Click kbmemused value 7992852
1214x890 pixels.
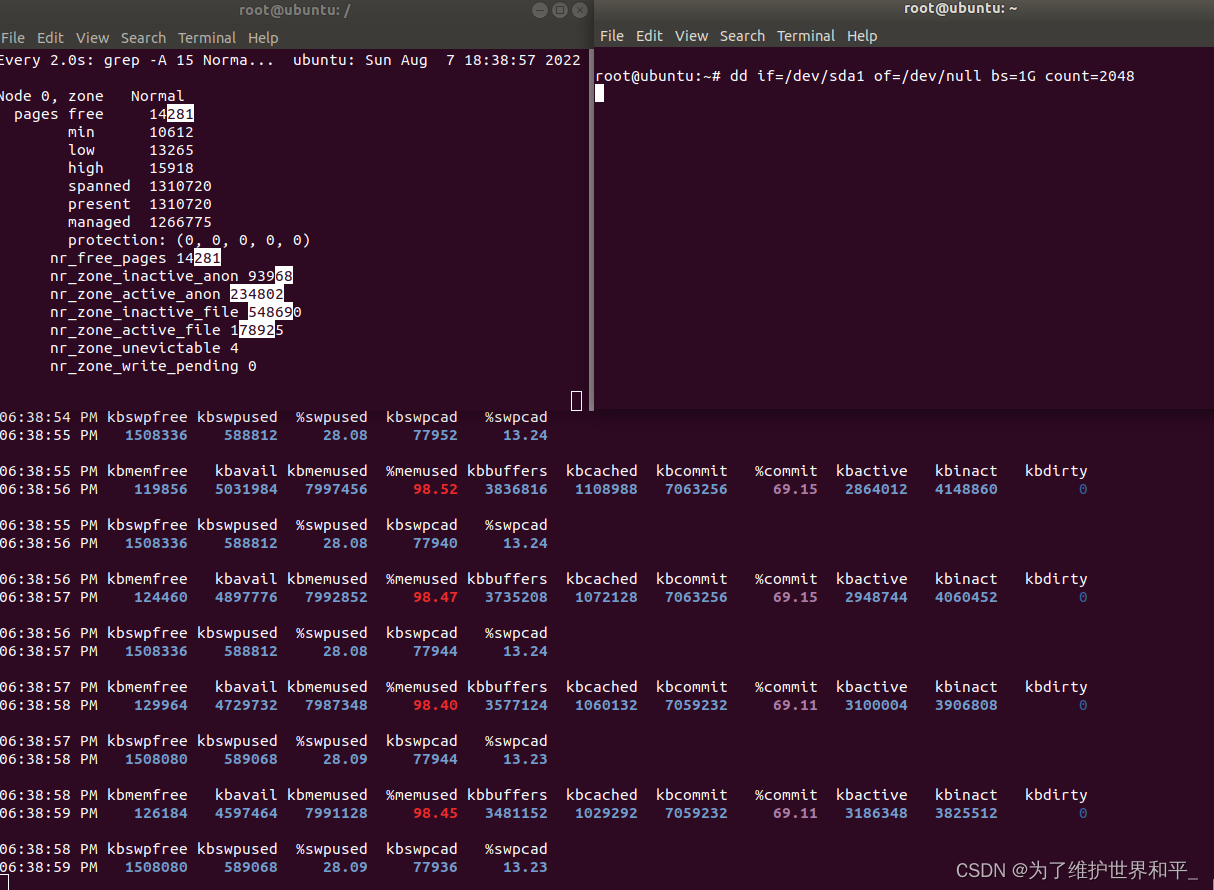[336, 597]
